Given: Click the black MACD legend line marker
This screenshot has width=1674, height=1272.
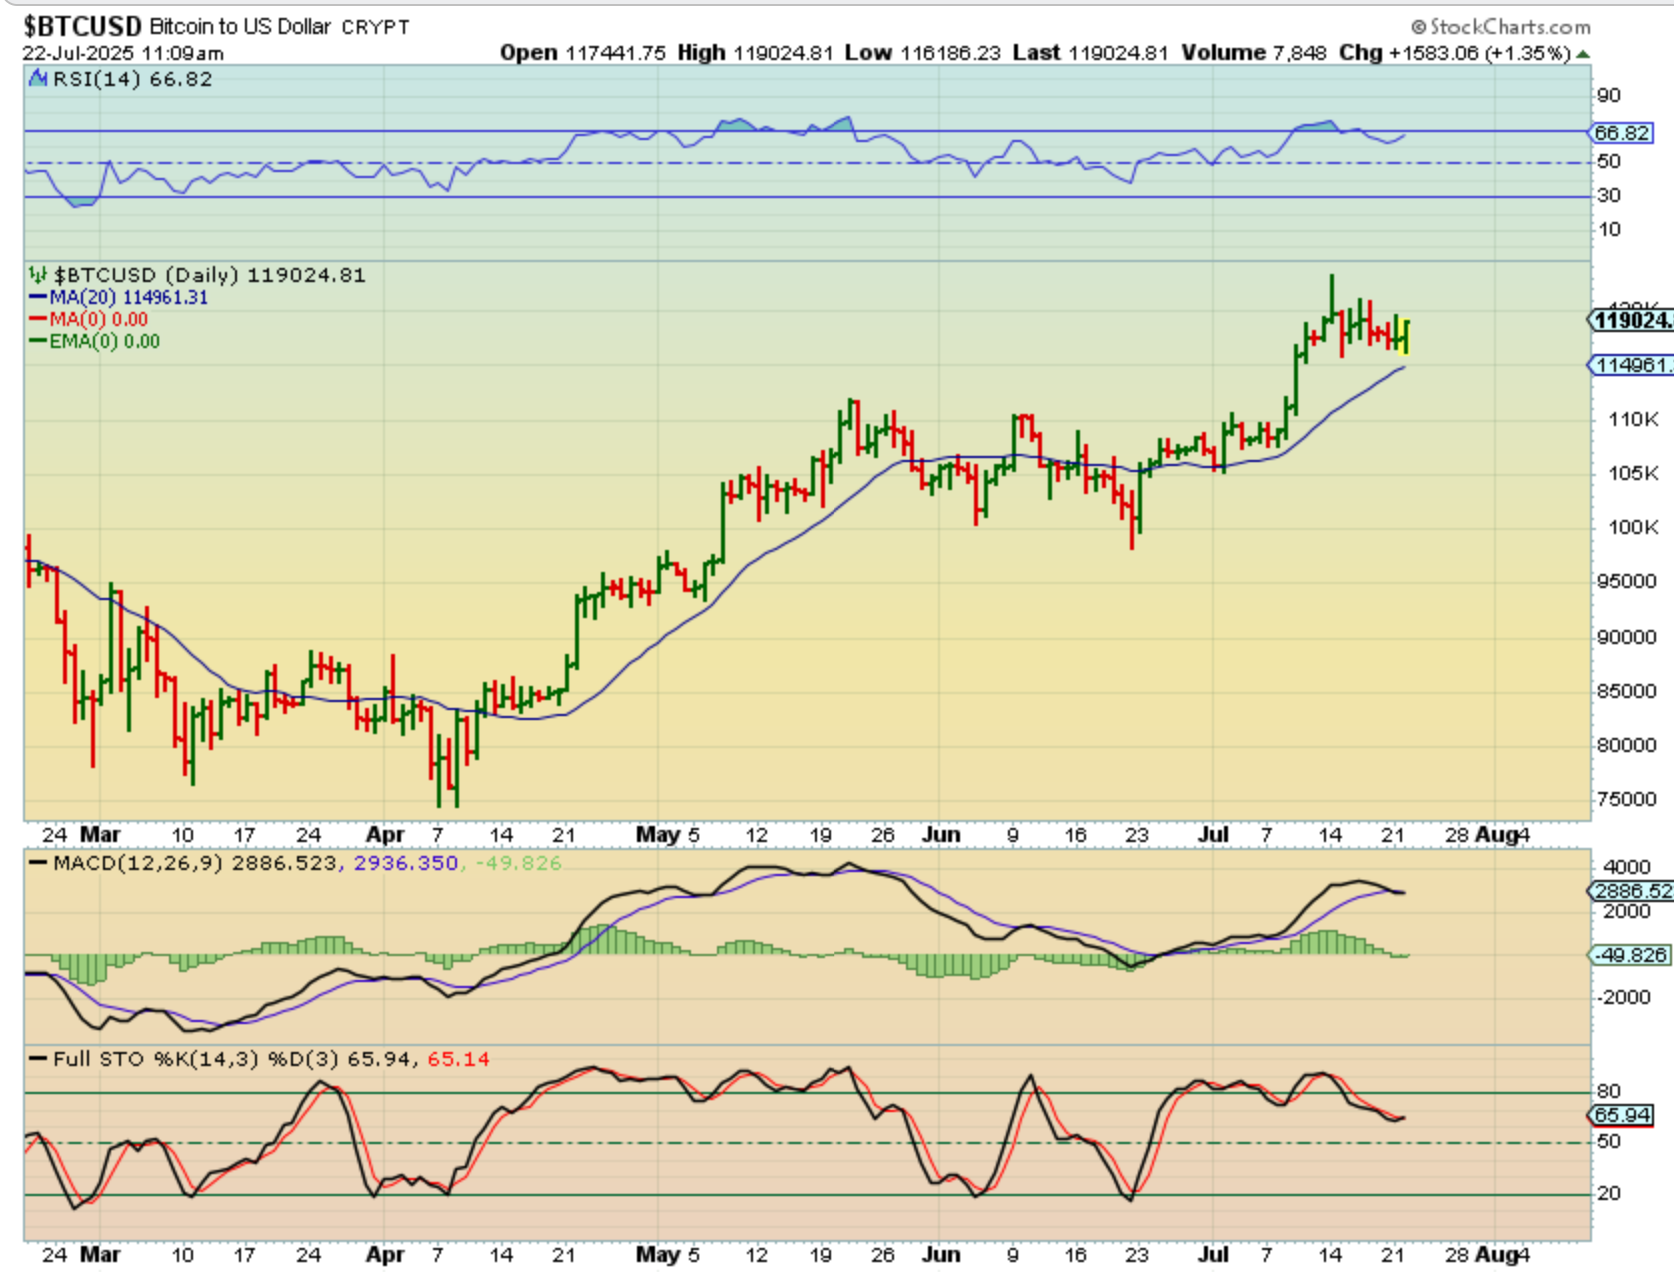Looking at the screenshot, I should click(39, 863).
